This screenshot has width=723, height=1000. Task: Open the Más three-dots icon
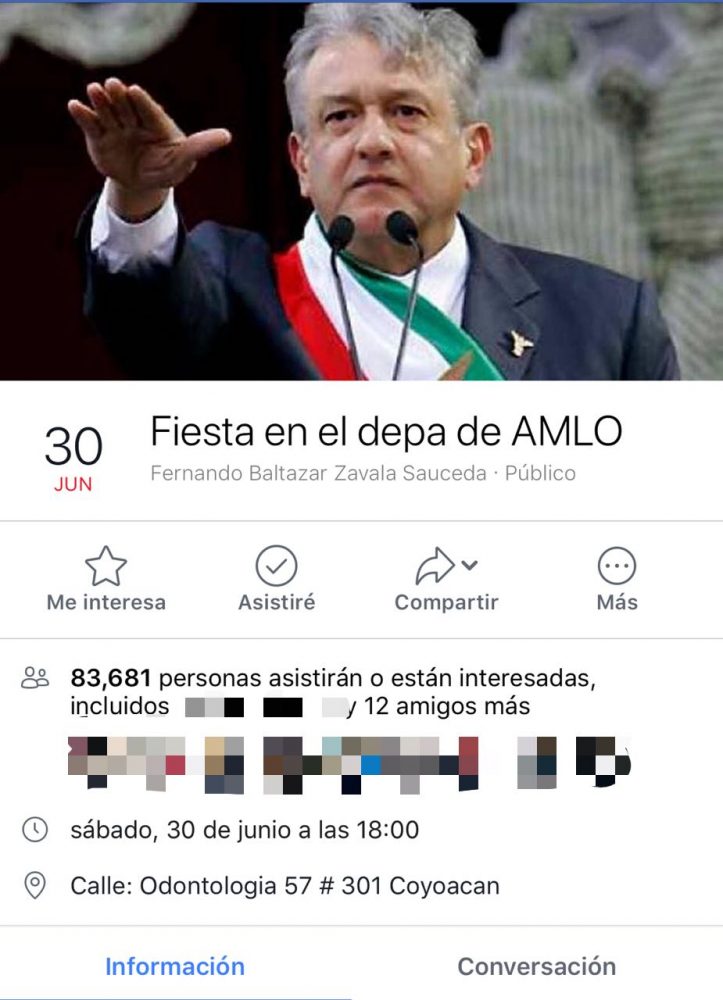(x=617, y=566)
